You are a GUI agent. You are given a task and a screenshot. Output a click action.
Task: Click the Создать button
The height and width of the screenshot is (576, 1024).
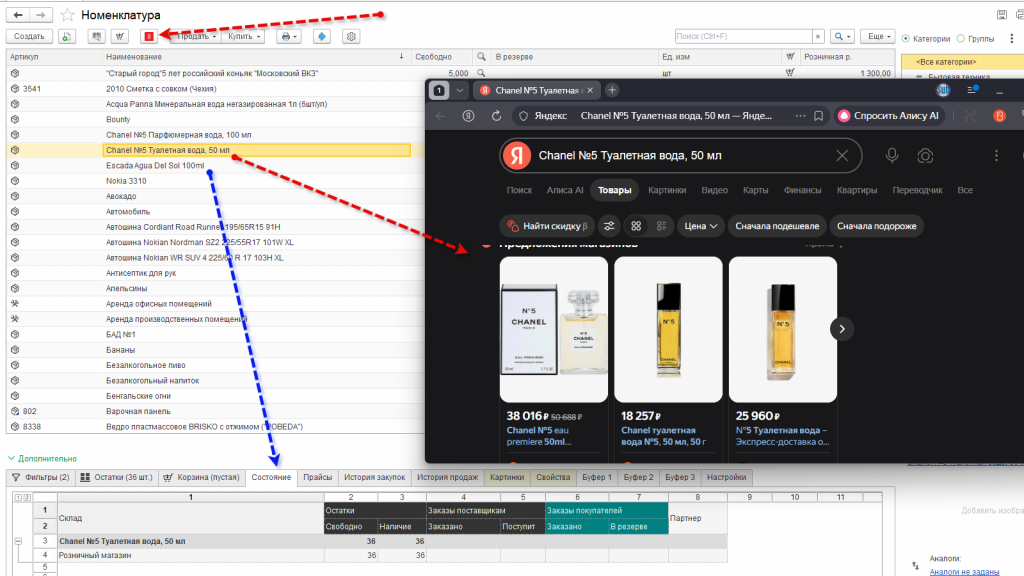[x=29, y=37]
